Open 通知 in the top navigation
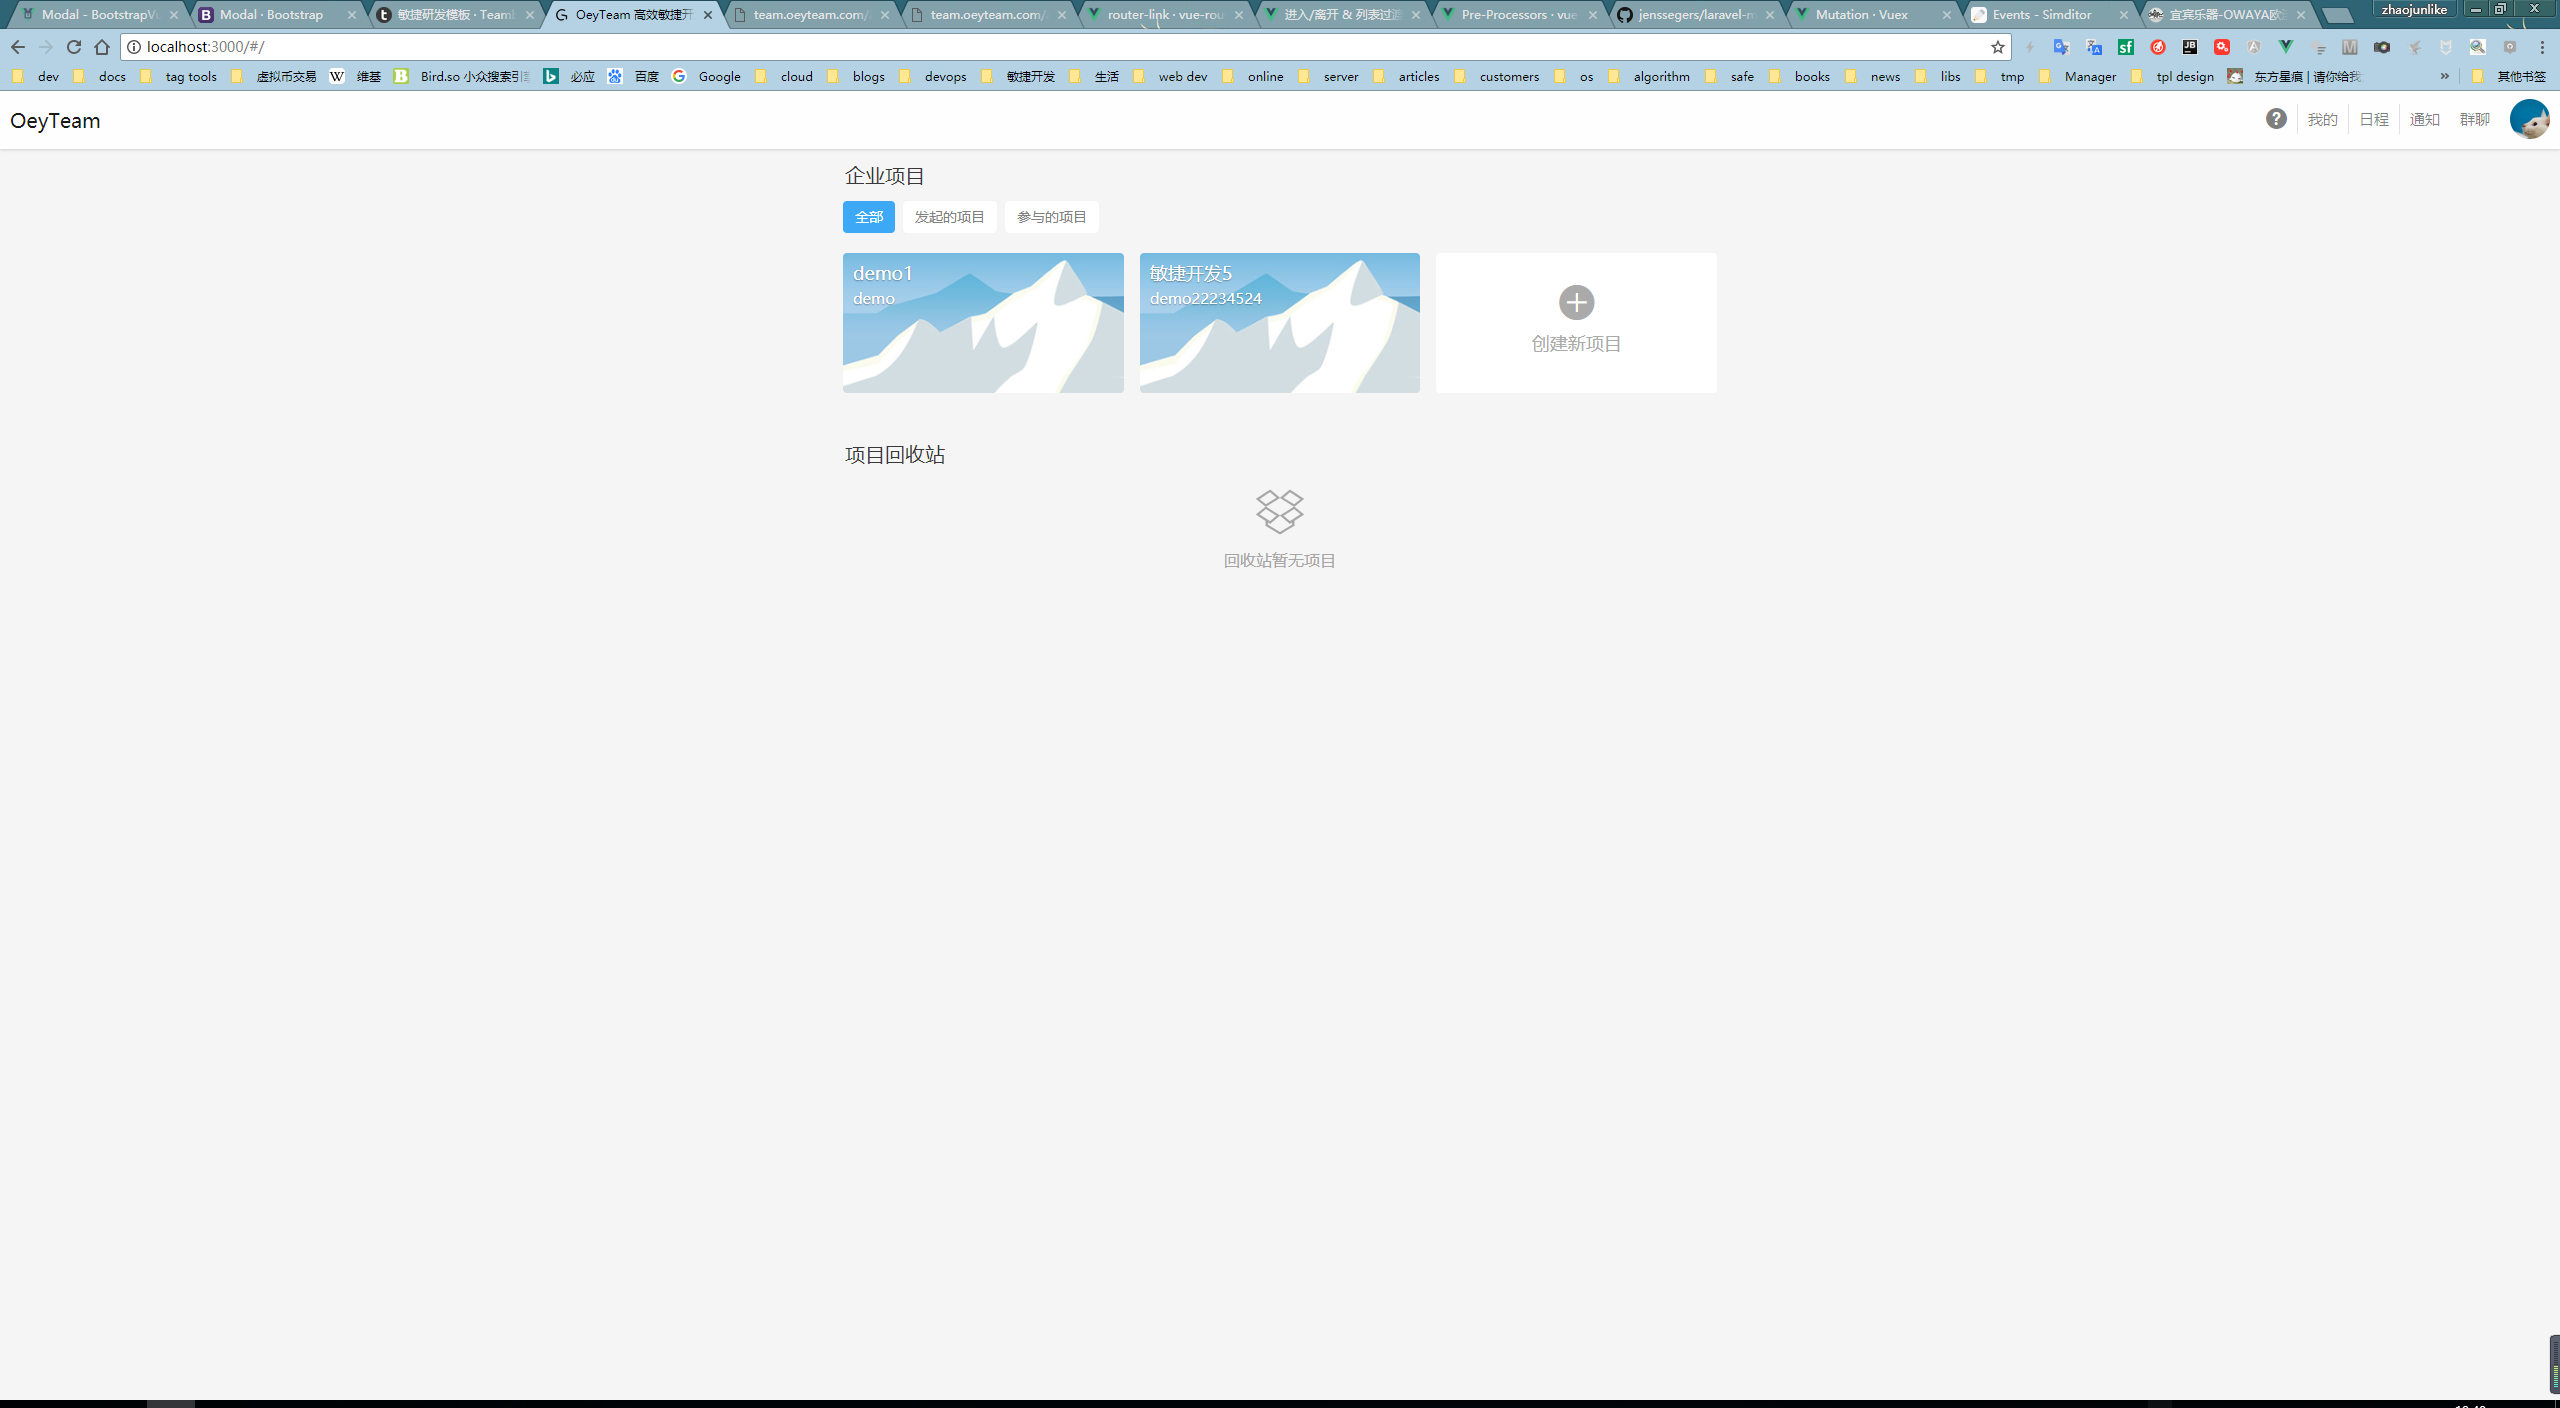Viewport: 2560px width, 1408px height. (2424, 120)
